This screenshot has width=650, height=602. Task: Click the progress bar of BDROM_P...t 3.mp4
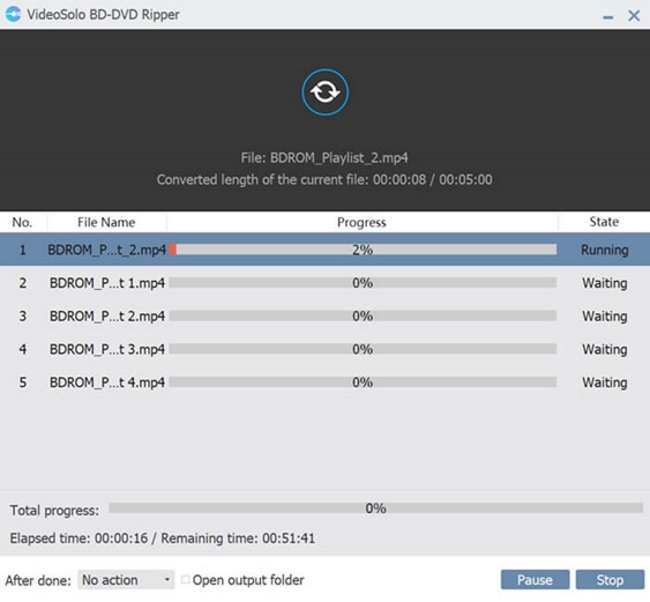(363, 349)
